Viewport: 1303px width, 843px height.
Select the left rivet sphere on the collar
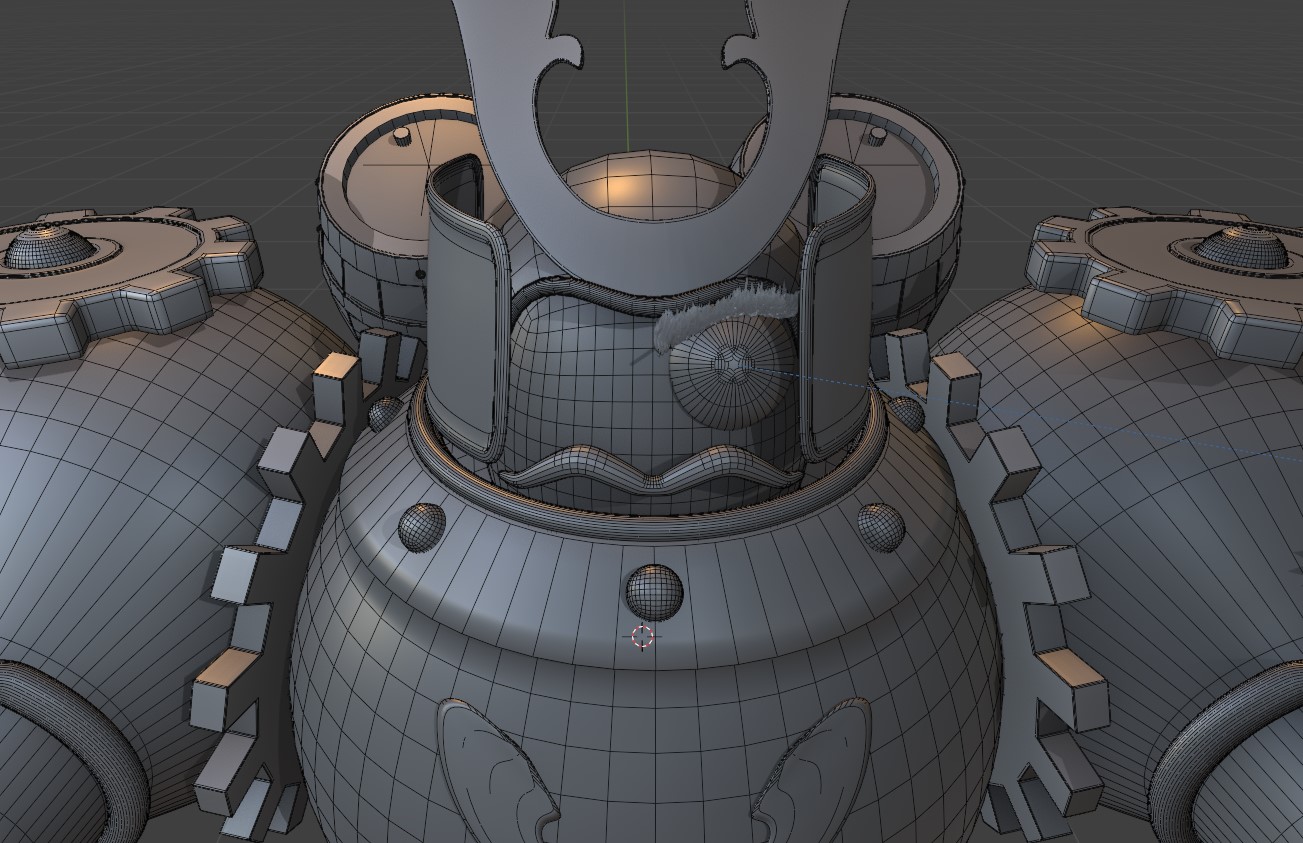(x=422, y=526)
